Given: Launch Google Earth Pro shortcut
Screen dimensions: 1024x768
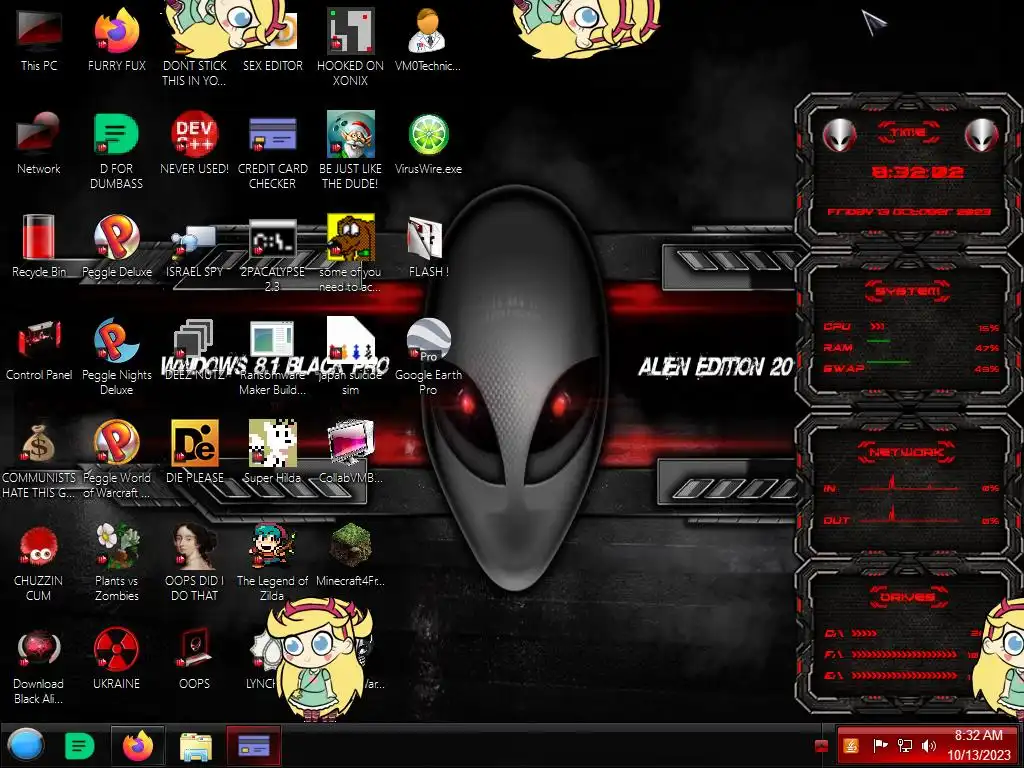Looking at the screenshot, I should 428,357.
